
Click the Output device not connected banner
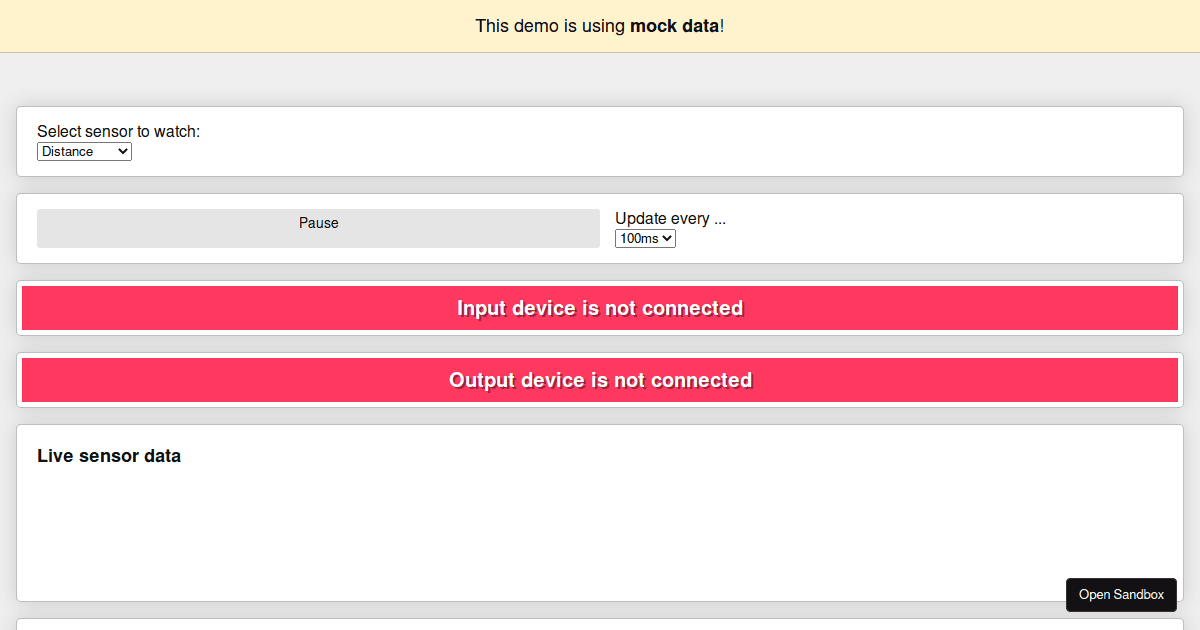[600, 380]
